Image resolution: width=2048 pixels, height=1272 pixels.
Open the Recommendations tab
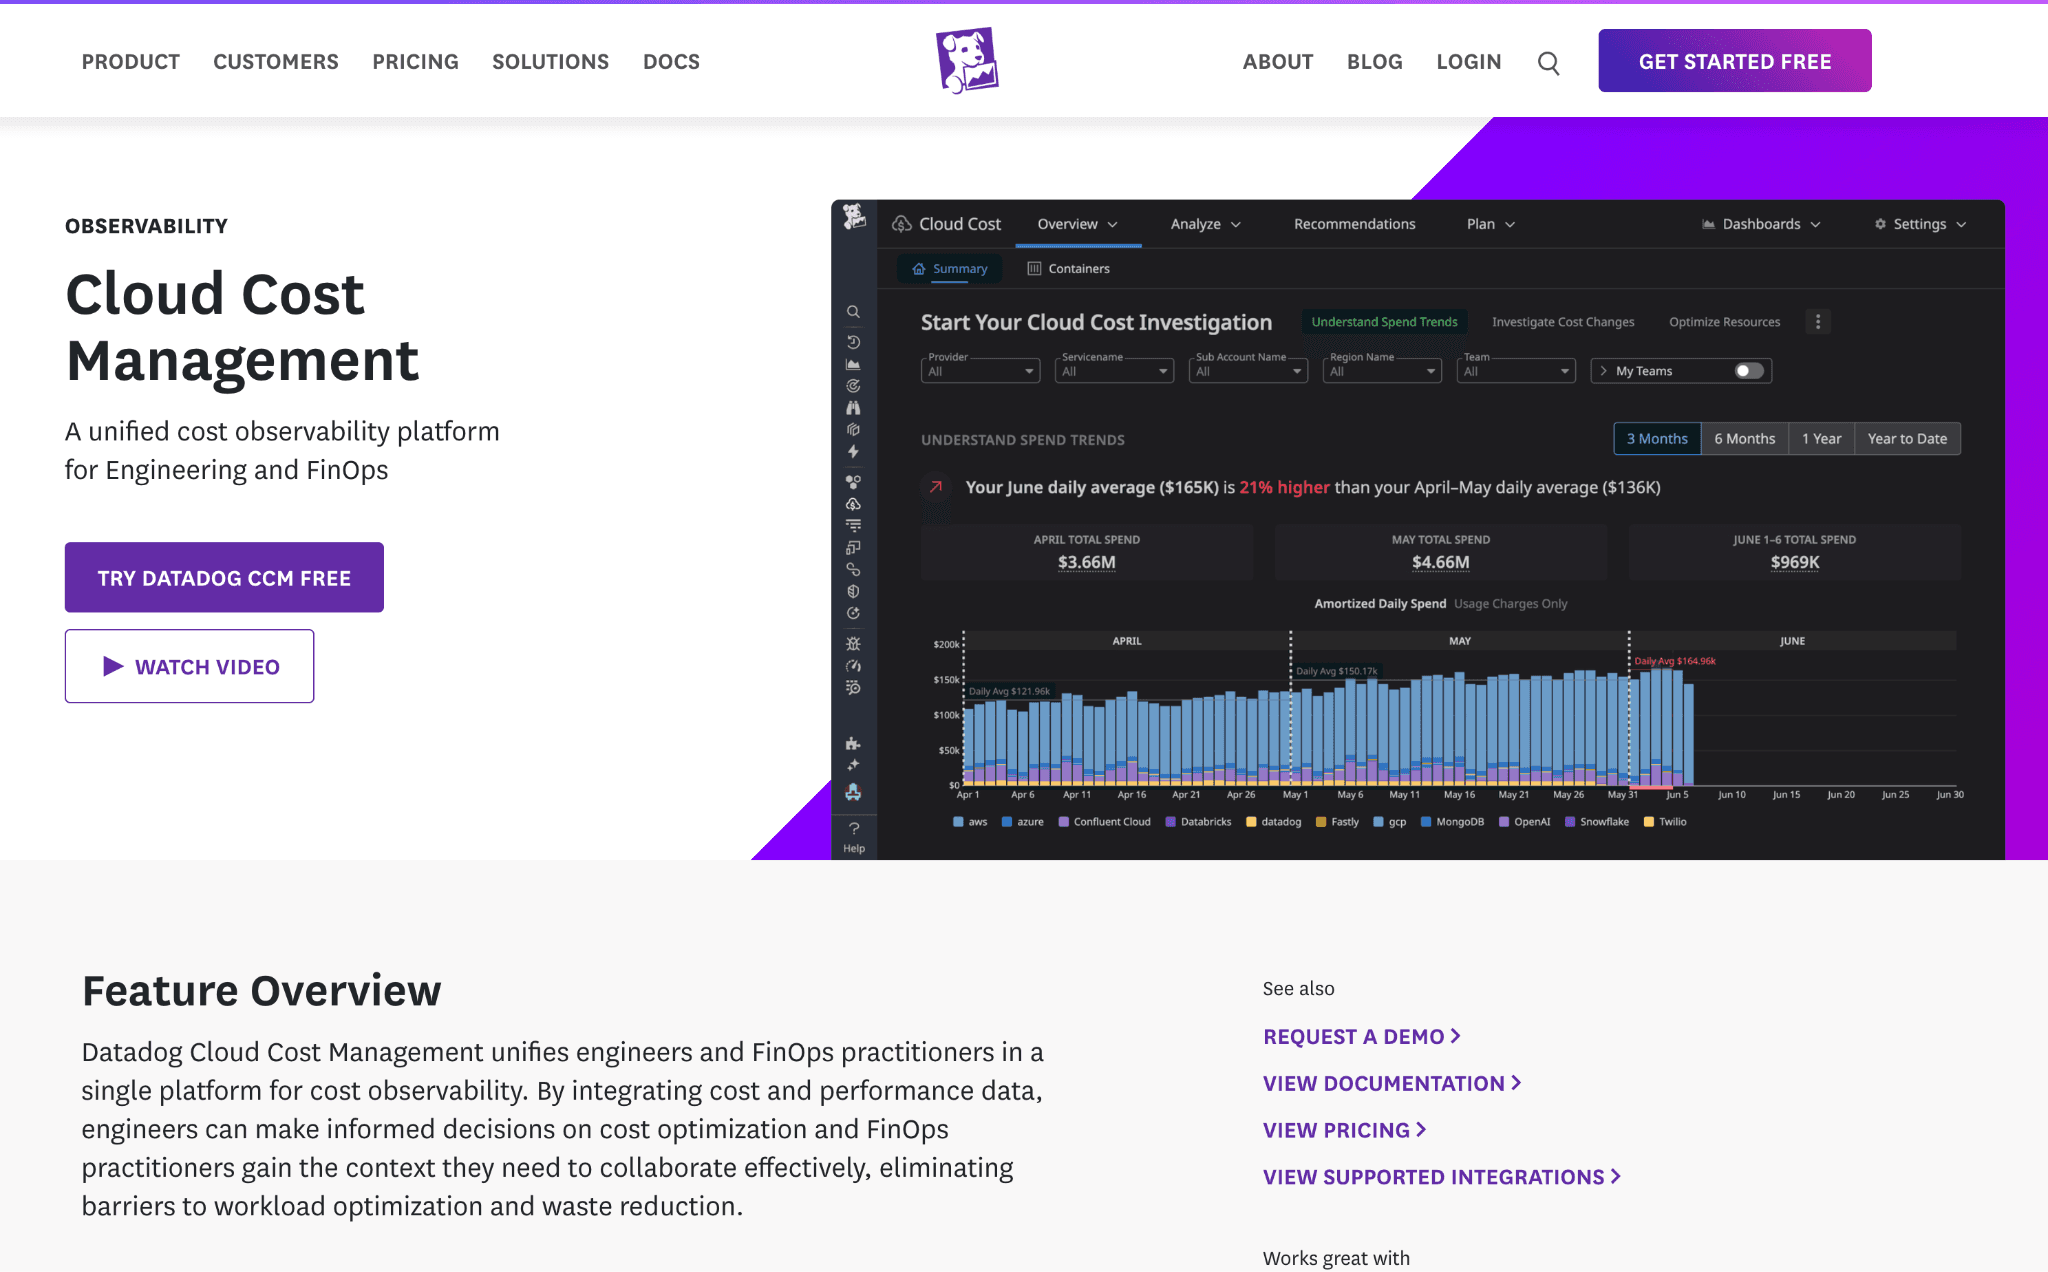[1354, 224]
